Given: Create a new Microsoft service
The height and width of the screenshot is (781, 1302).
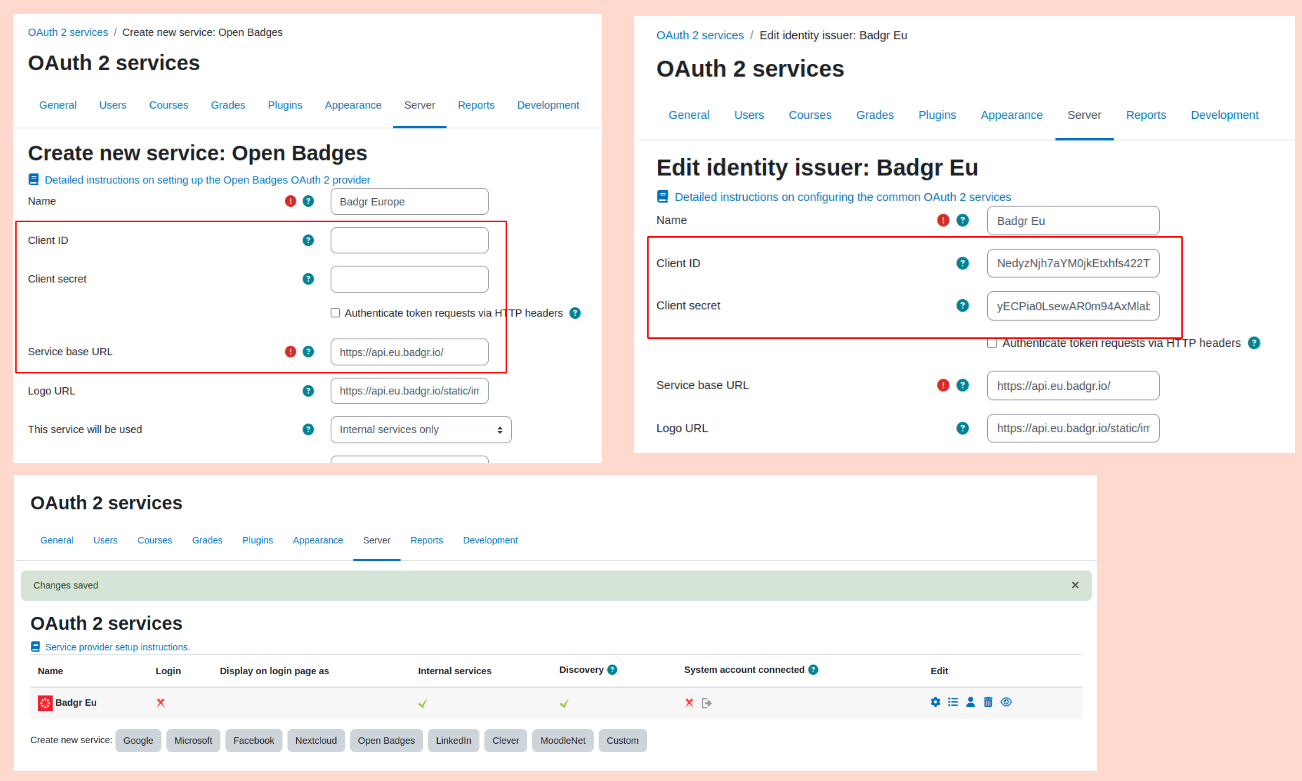Looking at the screenshot, I should coord(193,741).
